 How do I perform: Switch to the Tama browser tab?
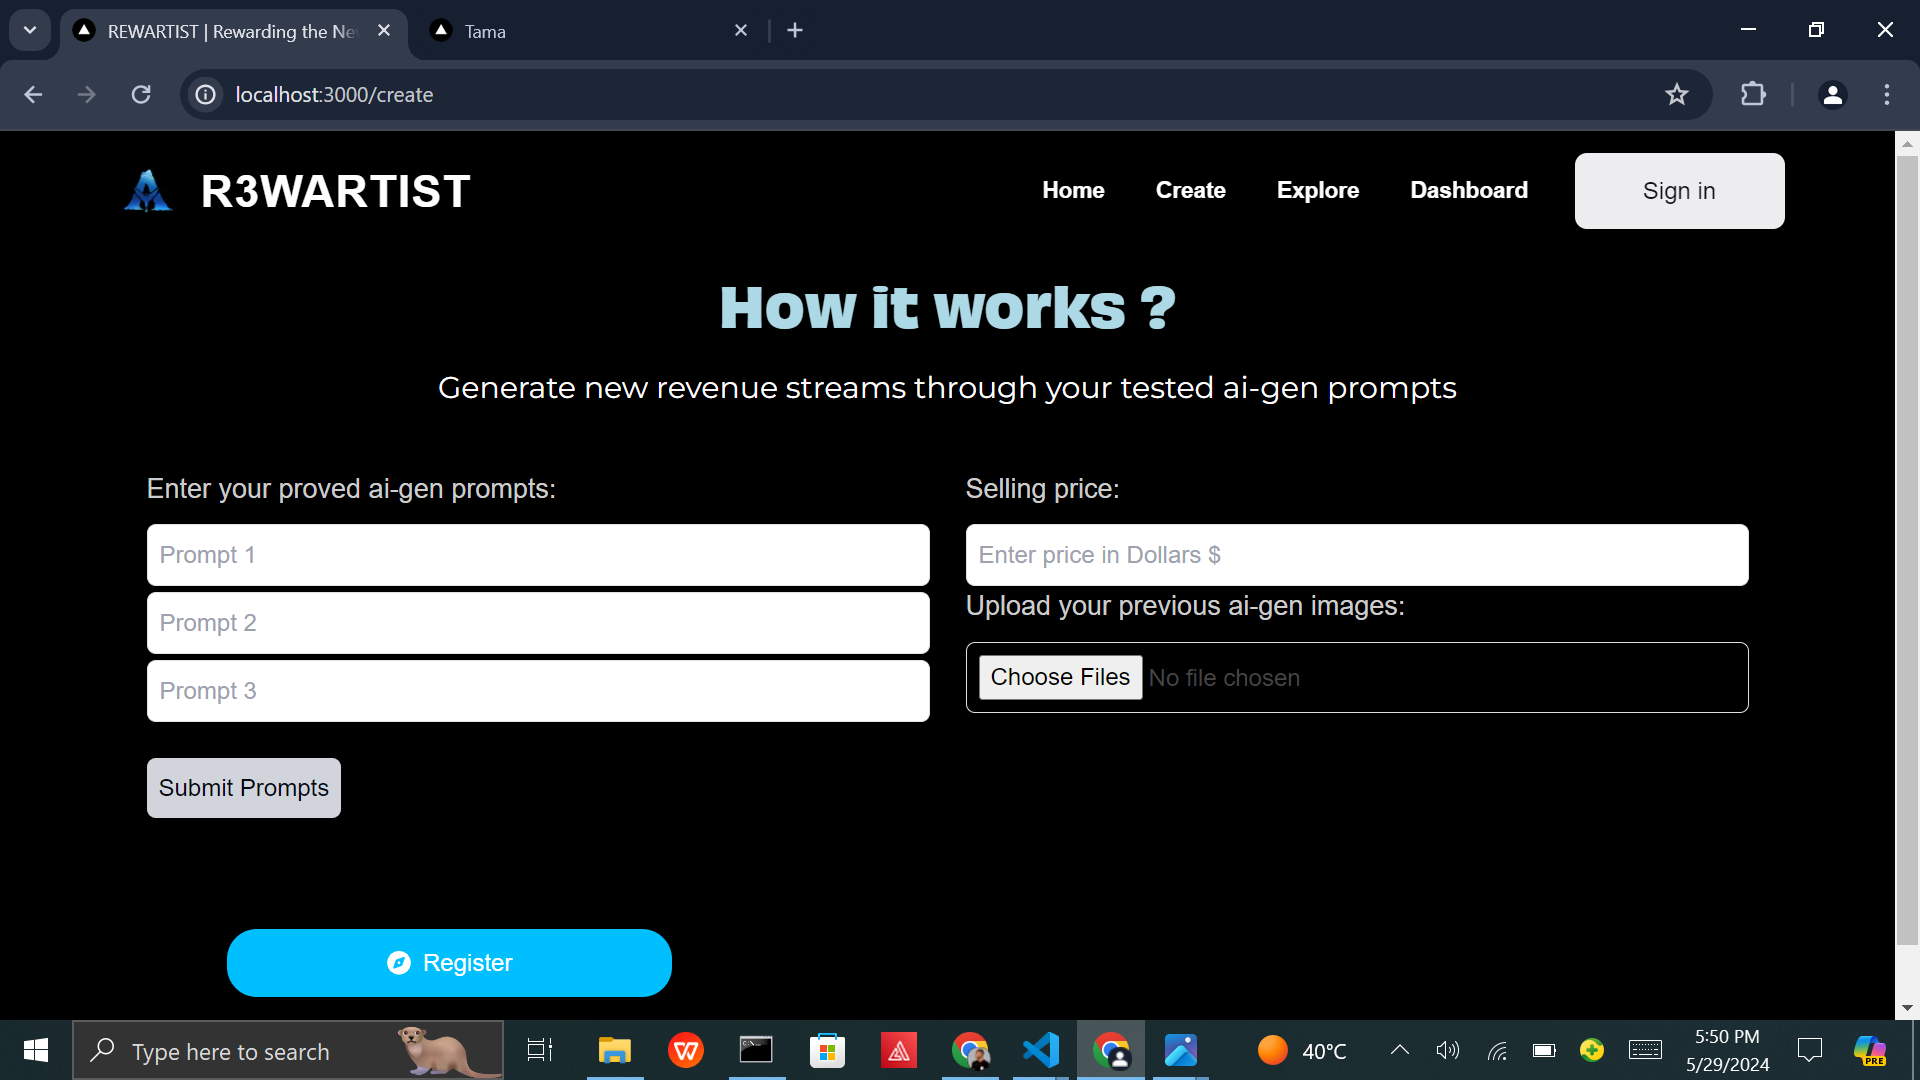tap(580, 31)
